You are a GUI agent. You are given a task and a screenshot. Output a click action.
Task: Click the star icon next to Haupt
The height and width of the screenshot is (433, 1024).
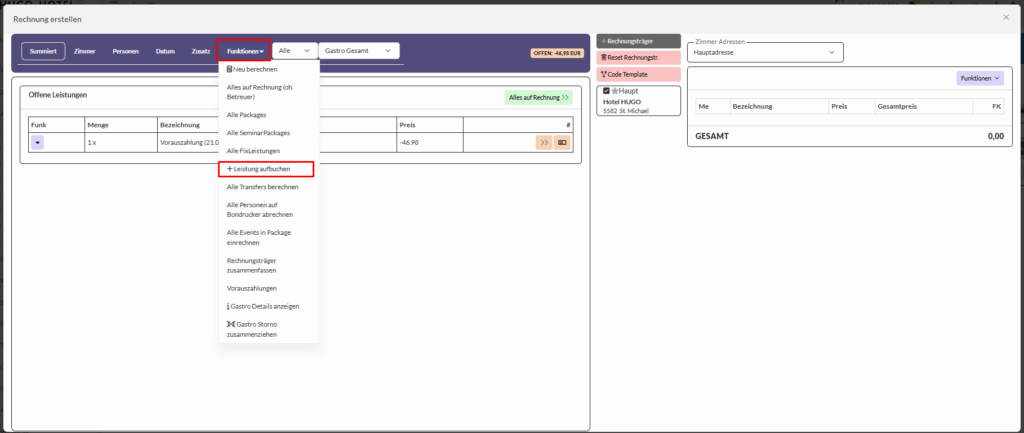tap(615, 92)
